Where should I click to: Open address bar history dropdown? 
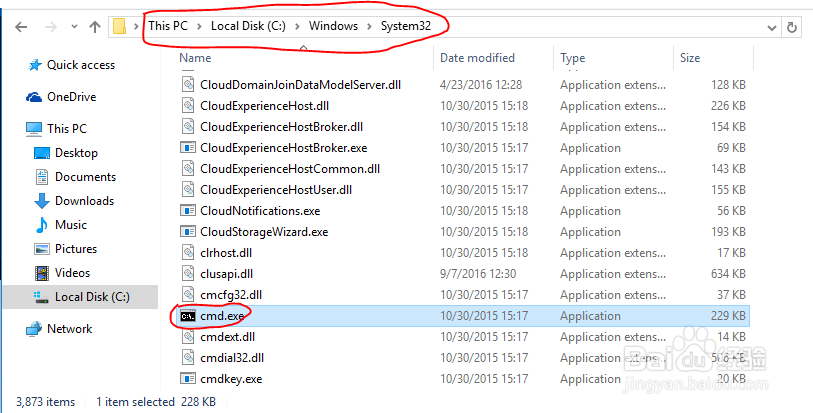[772, 28]
